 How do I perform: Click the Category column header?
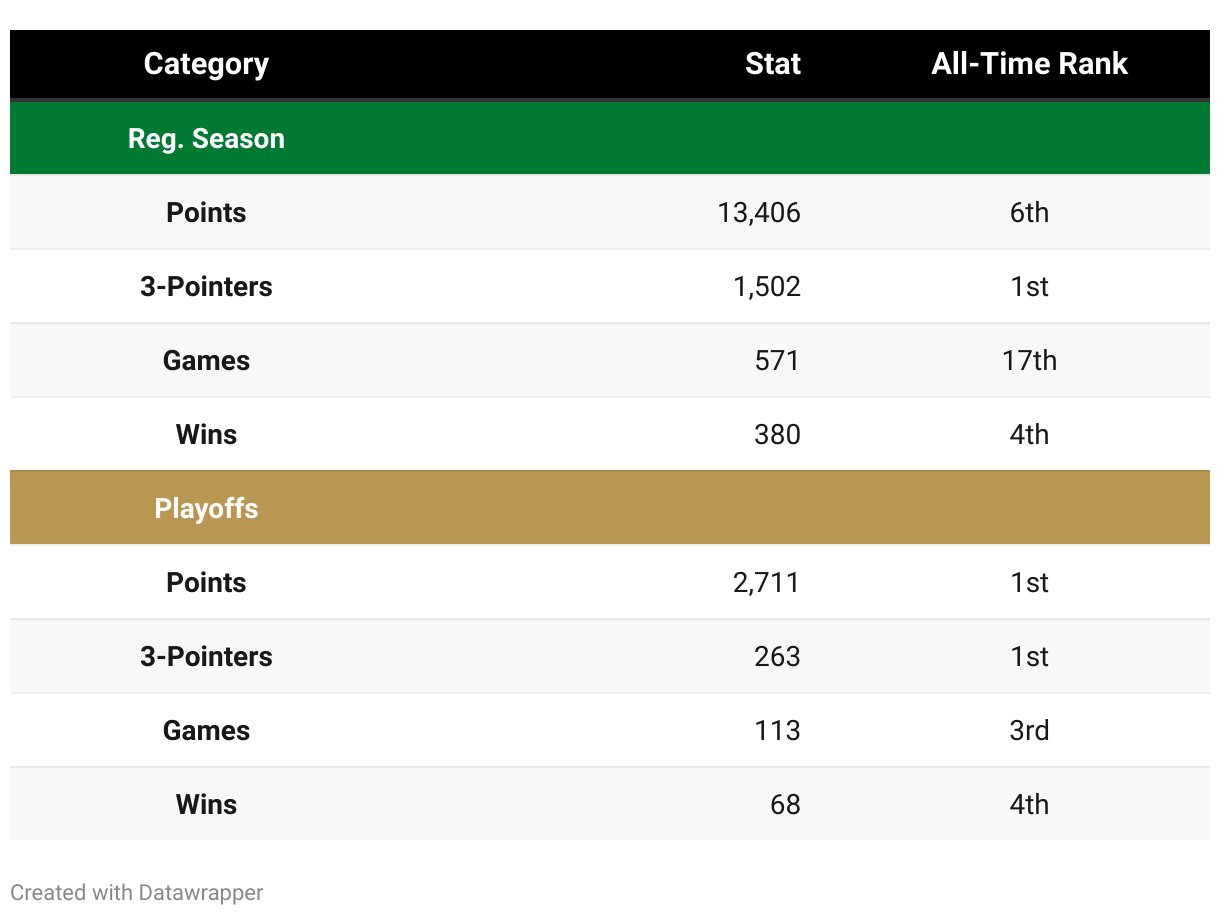pyautogui.click(x=206, y=64)
